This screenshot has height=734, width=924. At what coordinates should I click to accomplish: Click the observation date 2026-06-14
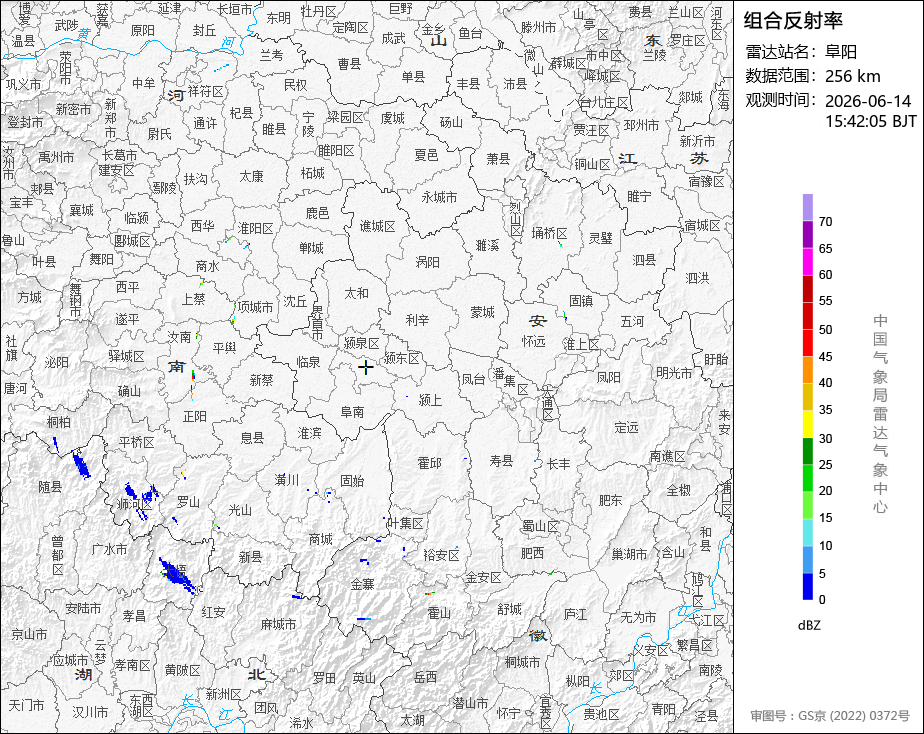867,101
